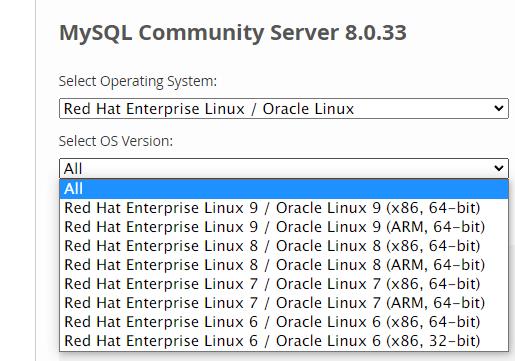
Task: Click the 8.0.33 version number in heading
Action: 376,33
